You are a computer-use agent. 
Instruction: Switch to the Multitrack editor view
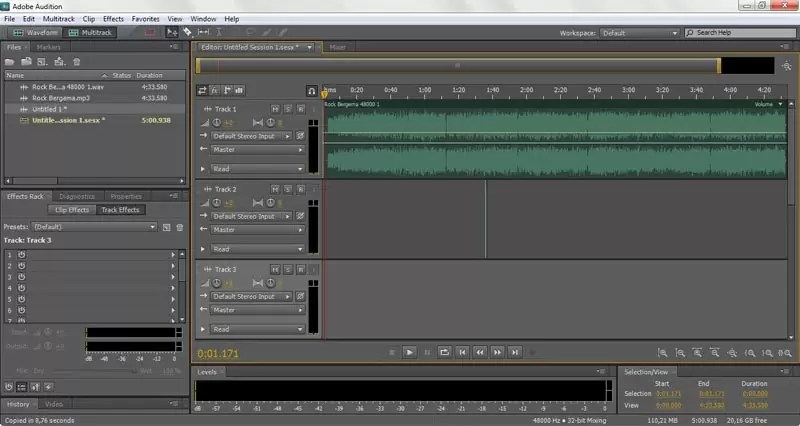click(90, 32)
